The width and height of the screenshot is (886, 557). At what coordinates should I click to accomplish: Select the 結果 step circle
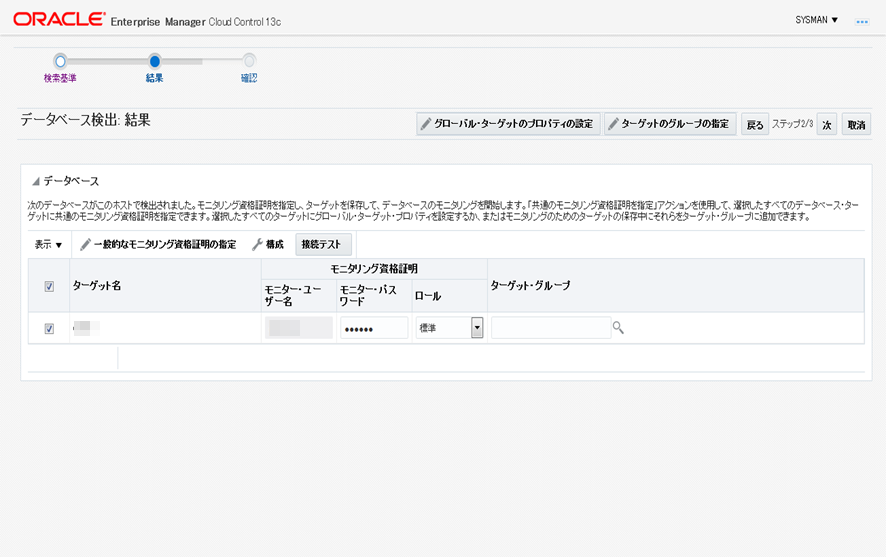pyautogui.click(x=154, y=61)
